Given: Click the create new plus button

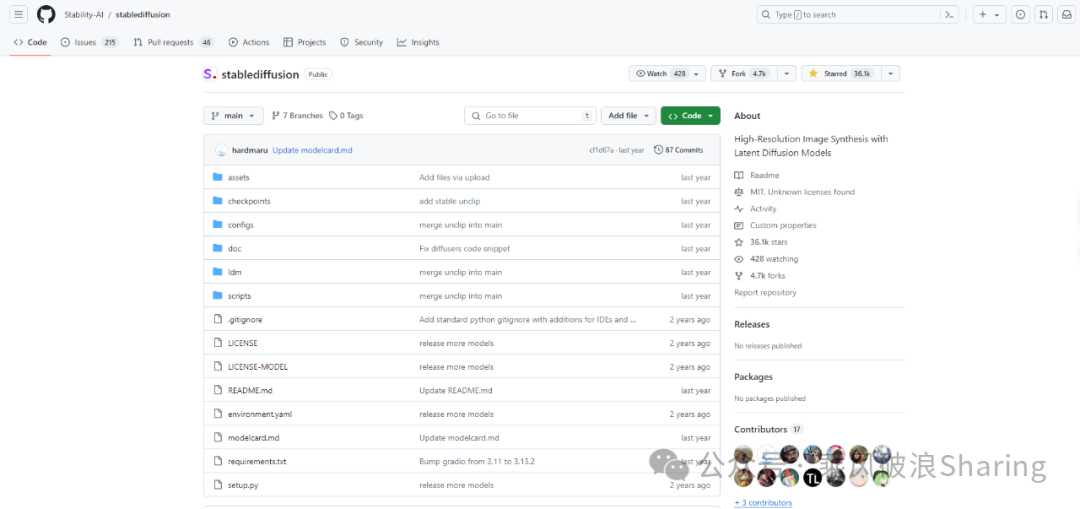Looking at the screenshot, I should point(989,14).
